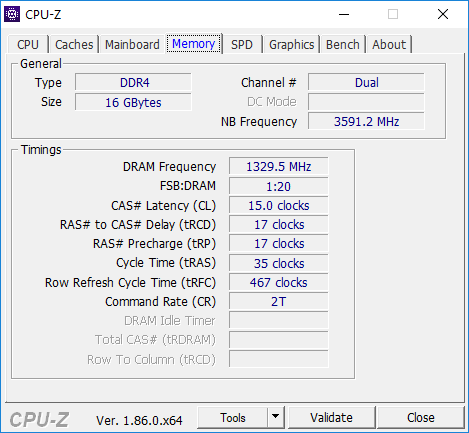The height and width of the screenshot is (433, 469).
Task: Click the Tools button
Action: (233, 417)
